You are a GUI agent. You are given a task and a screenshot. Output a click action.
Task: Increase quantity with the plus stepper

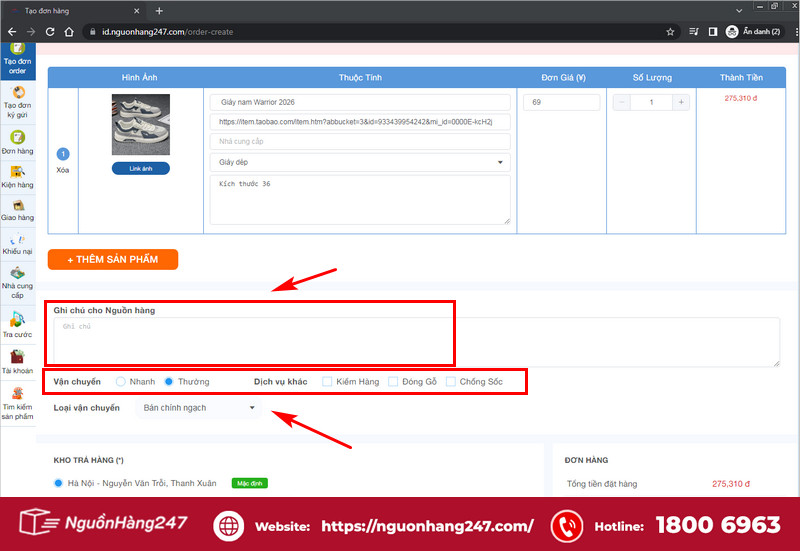point(681,102)
